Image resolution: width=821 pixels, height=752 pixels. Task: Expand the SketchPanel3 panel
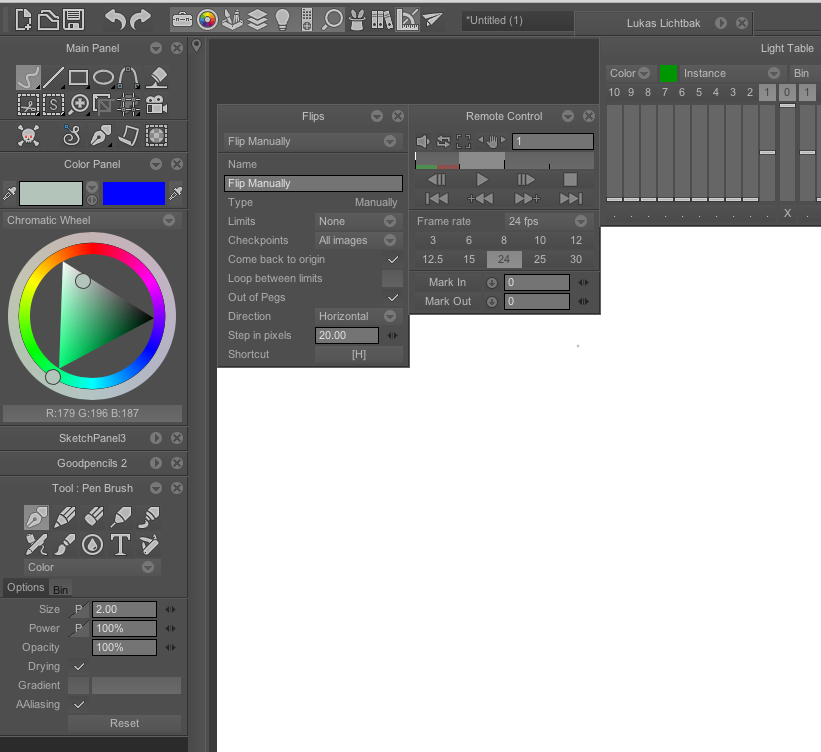click(156, 438)
